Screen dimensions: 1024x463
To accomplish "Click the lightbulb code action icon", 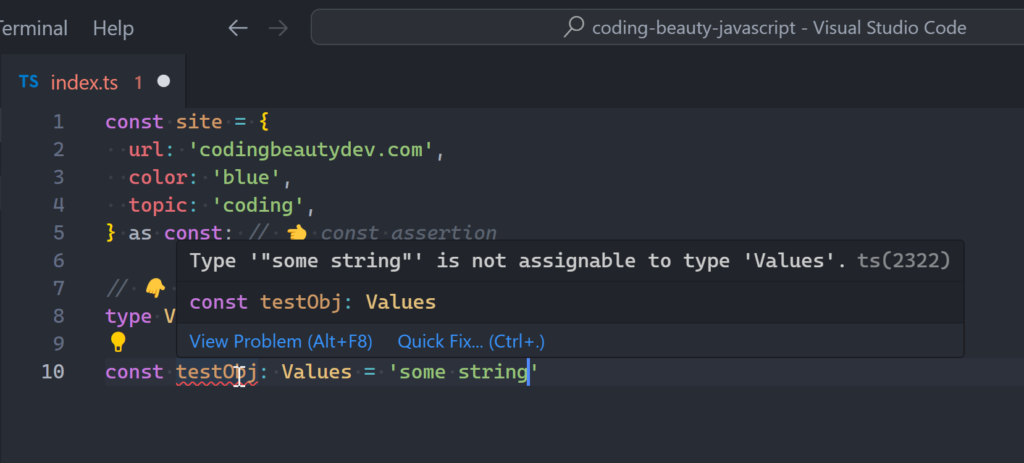I will point(118,342).
